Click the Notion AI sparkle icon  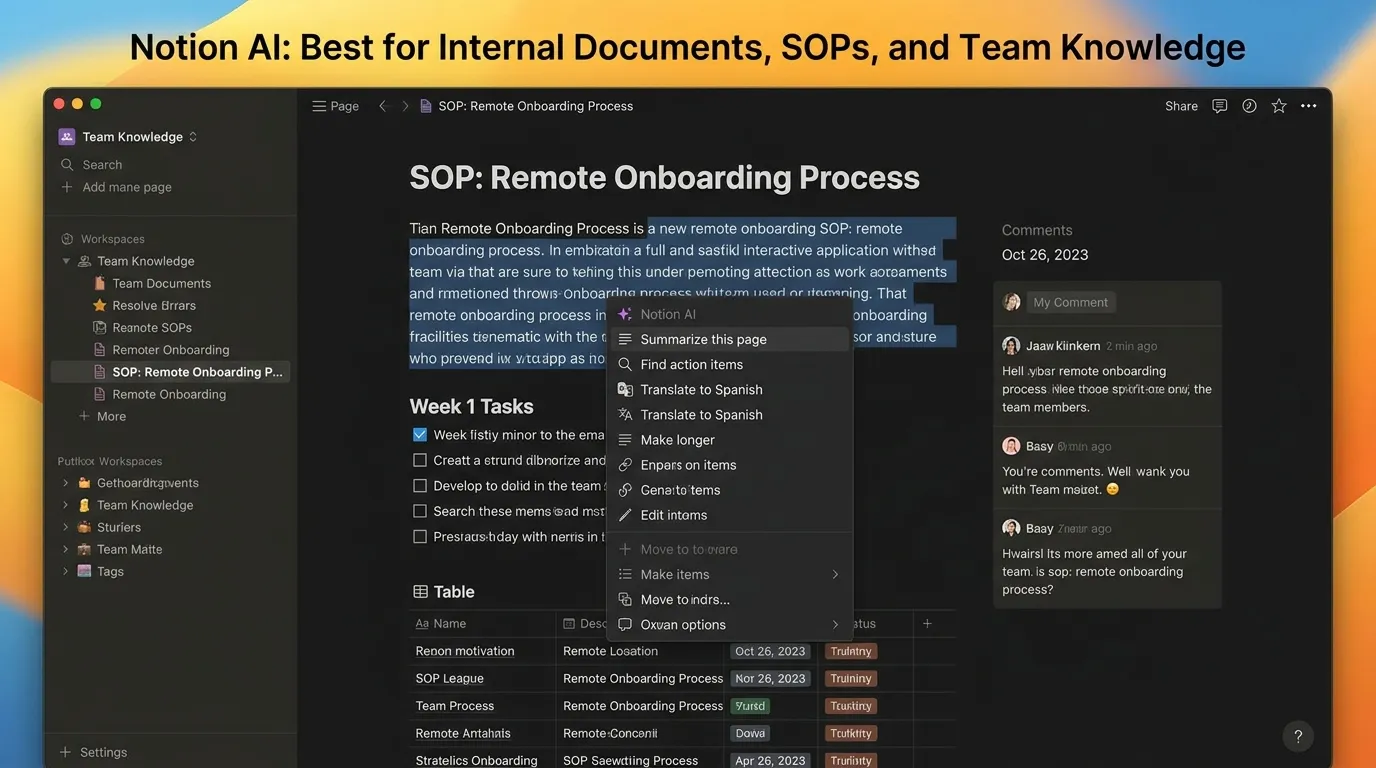tap(625, 314)
